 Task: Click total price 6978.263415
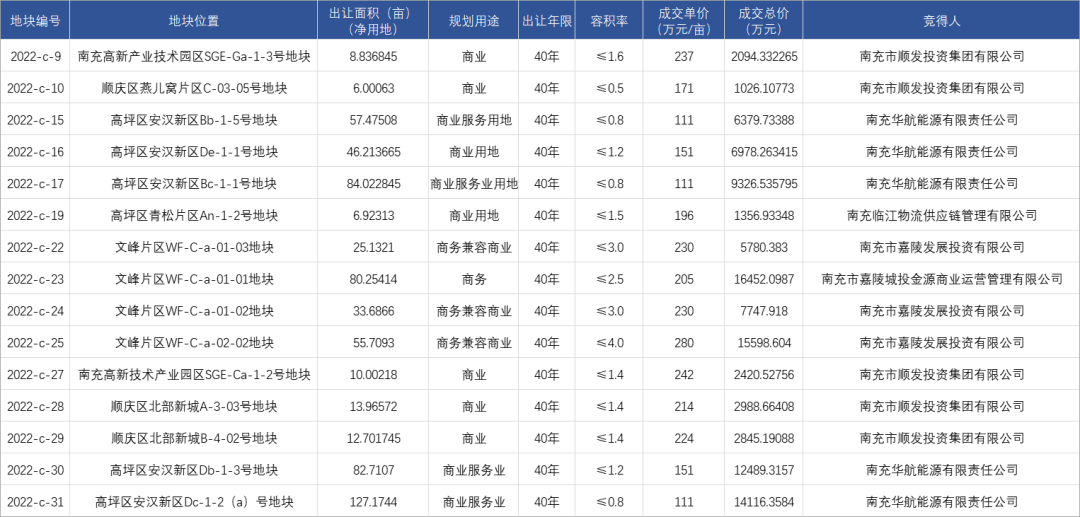click(763, 151)
